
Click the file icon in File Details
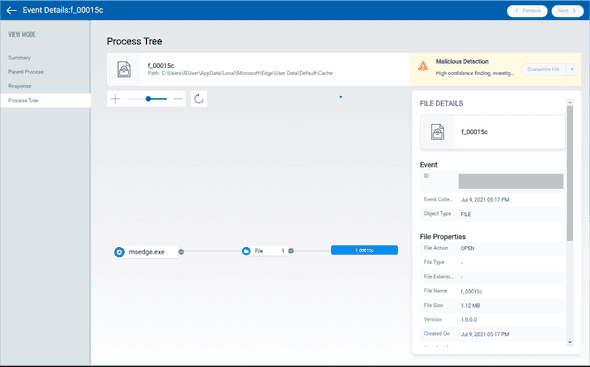pos(437,132)
